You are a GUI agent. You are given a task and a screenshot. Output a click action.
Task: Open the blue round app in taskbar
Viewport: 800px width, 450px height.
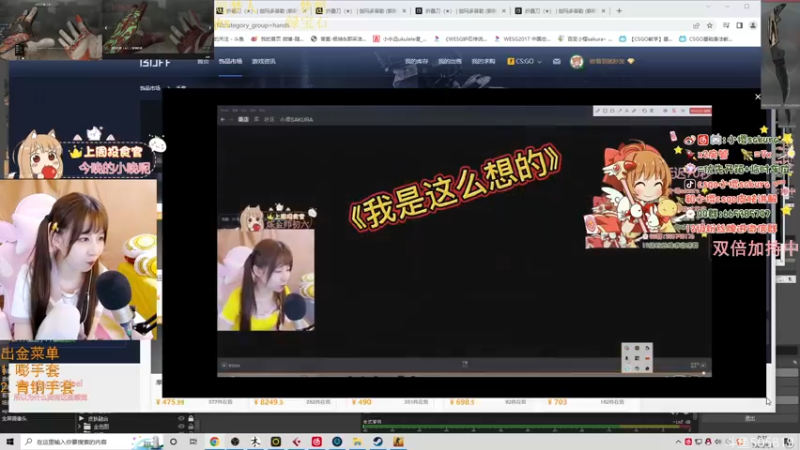point(337,441)
